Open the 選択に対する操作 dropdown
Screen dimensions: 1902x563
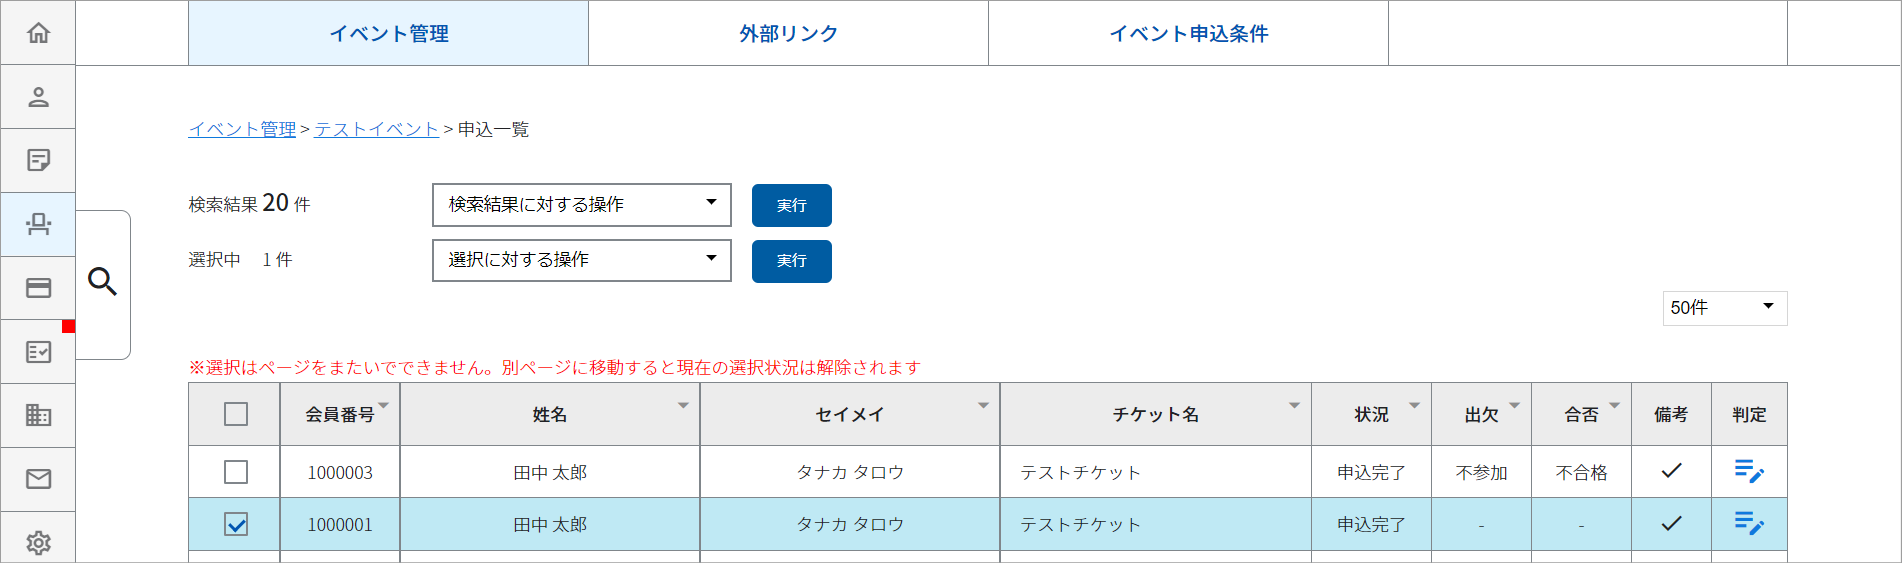point(581,261)
